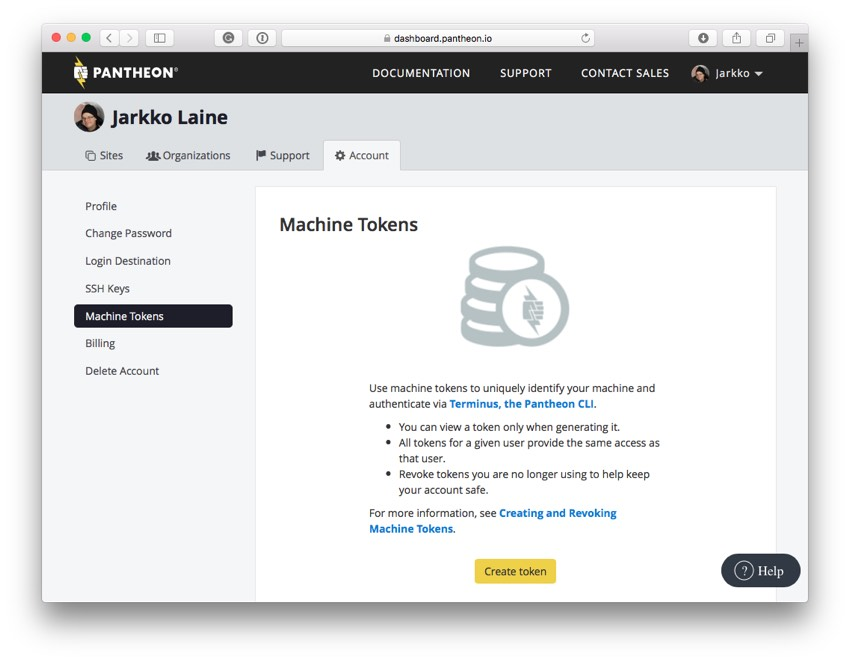Click the Pantheon logo in header
The width and height of the screenshot is (850, 662).
125,73
